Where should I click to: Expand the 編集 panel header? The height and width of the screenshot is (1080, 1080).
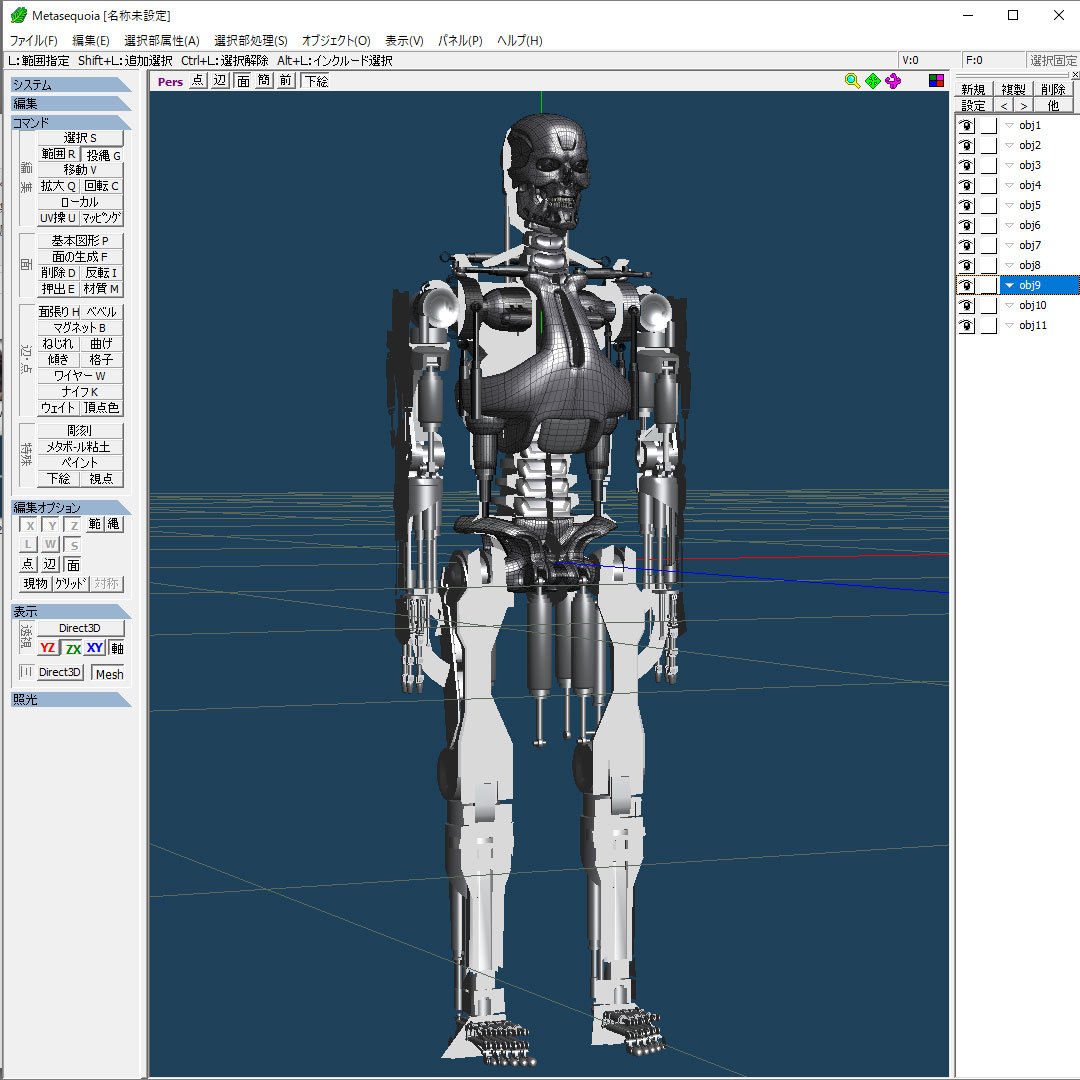(x=71, y=103)
